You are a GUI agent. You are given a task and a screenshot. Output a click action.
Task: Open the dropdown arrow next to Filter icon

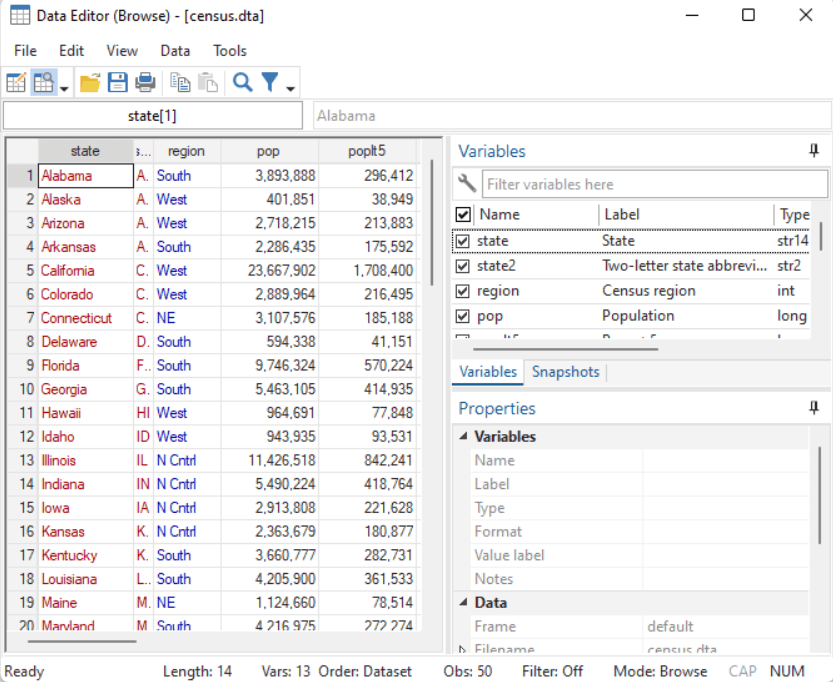point(291,88)
